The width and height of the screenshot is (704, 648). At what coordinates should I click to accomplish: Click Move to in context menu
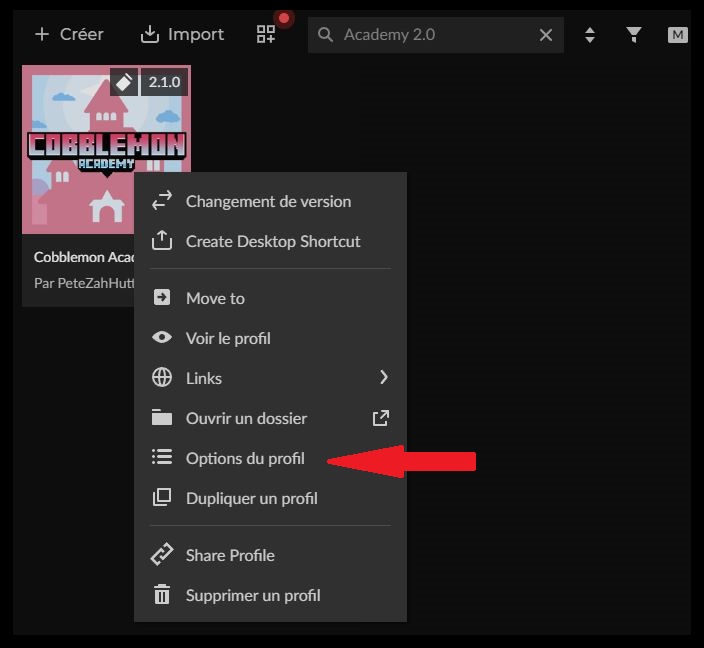tap(215, 298)
